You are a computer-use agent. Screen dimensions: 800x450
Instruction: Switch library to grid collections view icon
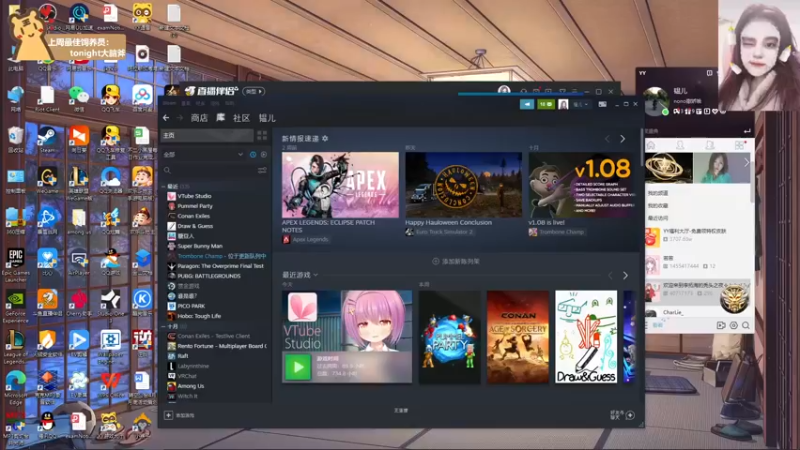tap(262, 135)
